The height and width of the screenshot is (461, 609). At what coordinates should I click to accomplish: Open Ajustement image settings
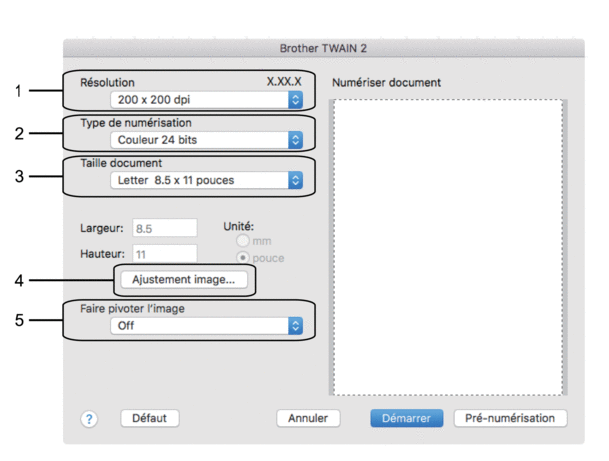click(x=184, y=280)
